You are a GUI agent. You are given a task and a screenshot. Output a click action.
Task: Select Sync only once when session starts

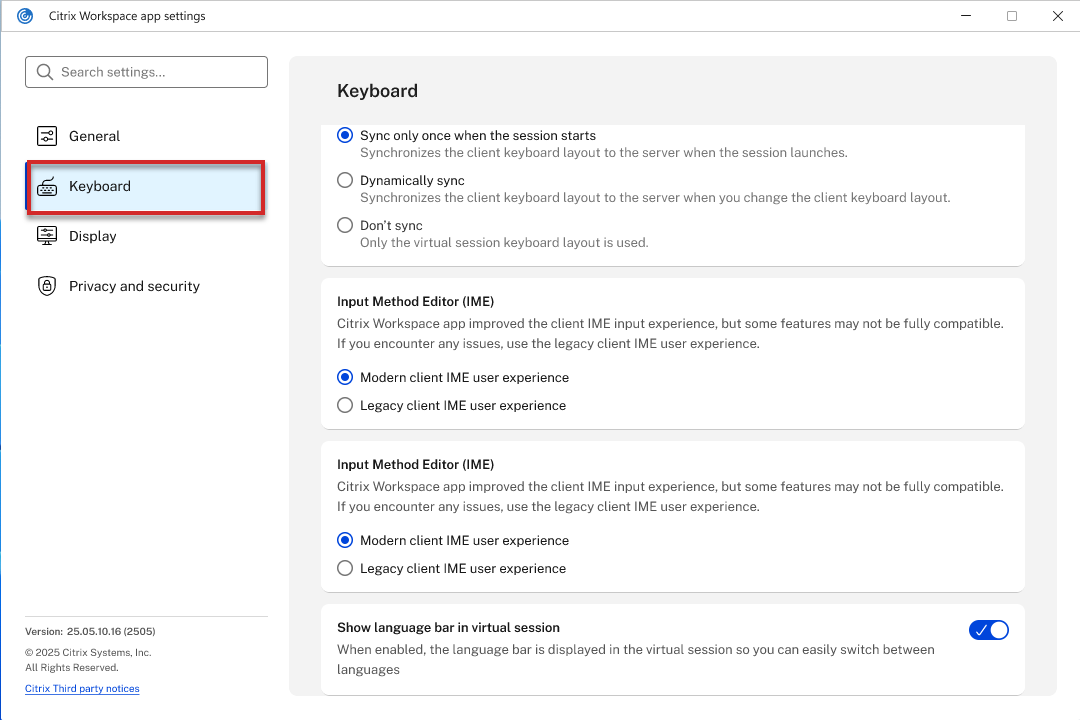click(x=345, y=135)
